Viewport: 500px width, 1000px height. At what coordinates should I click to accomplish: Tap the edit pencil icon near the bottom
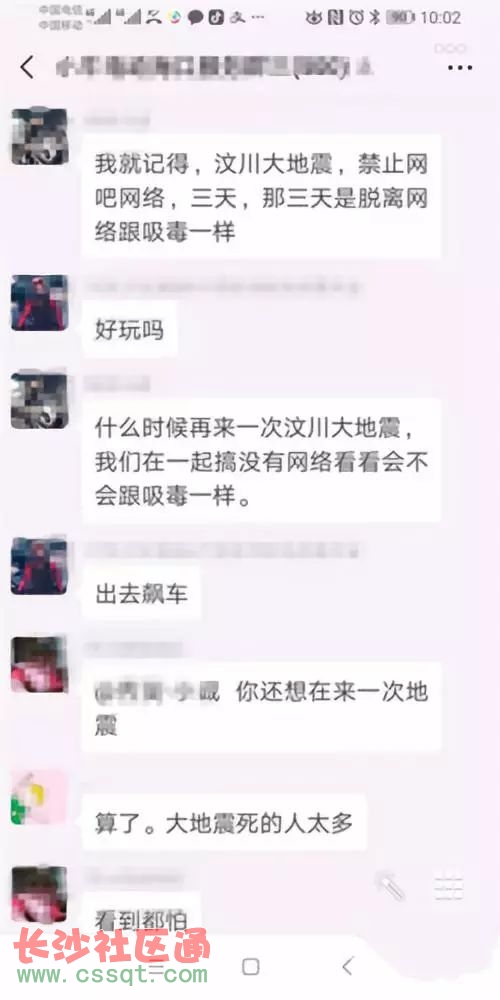pyautogui.click(x=390, y=886)
